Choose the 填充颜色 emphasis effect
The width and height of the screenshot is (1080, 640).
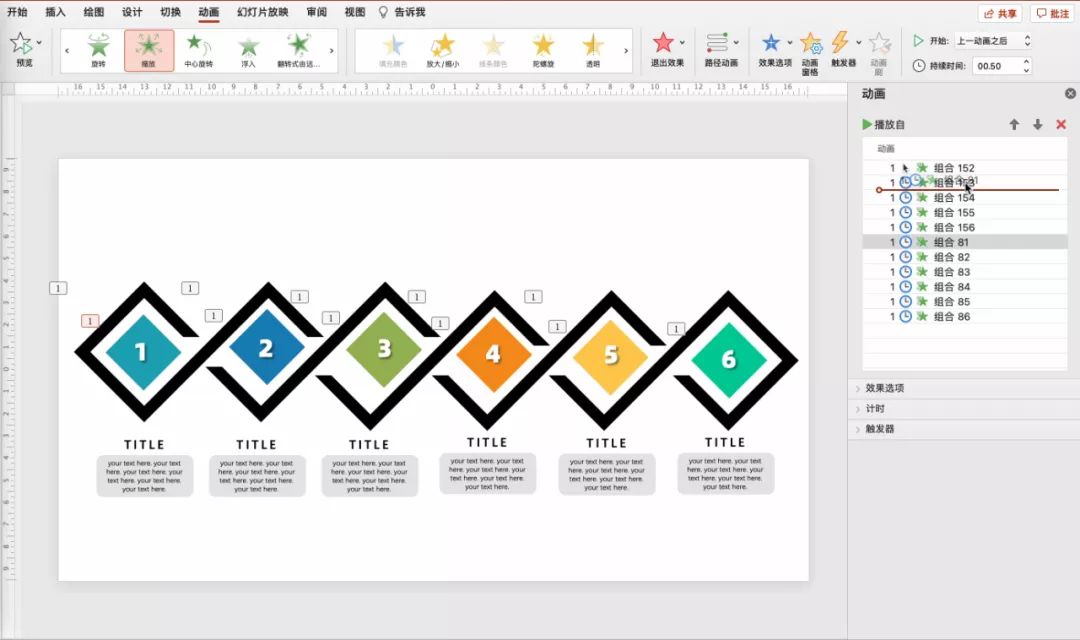pyautogui.click(x=393, y=50)
